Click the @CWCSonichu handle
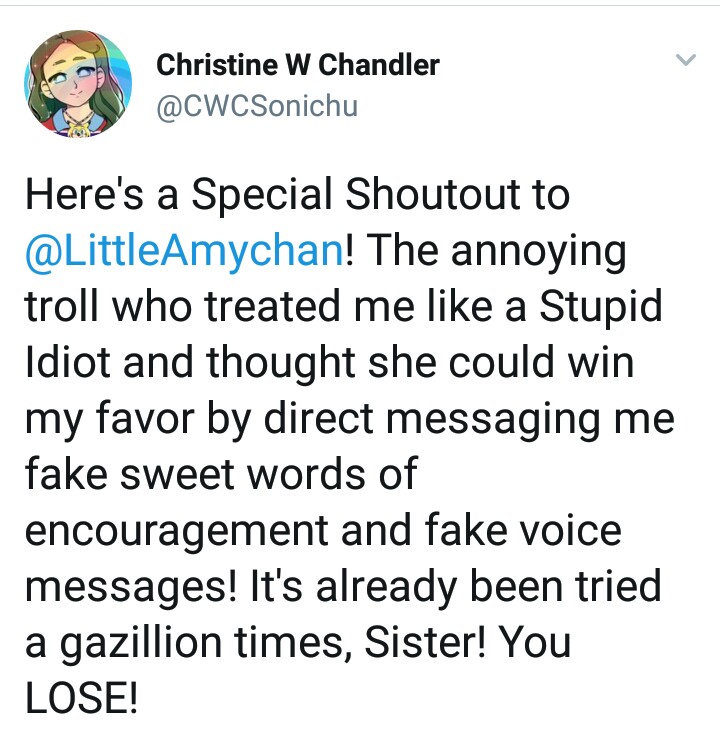This screenshot has width=720, height=750. 257,106
